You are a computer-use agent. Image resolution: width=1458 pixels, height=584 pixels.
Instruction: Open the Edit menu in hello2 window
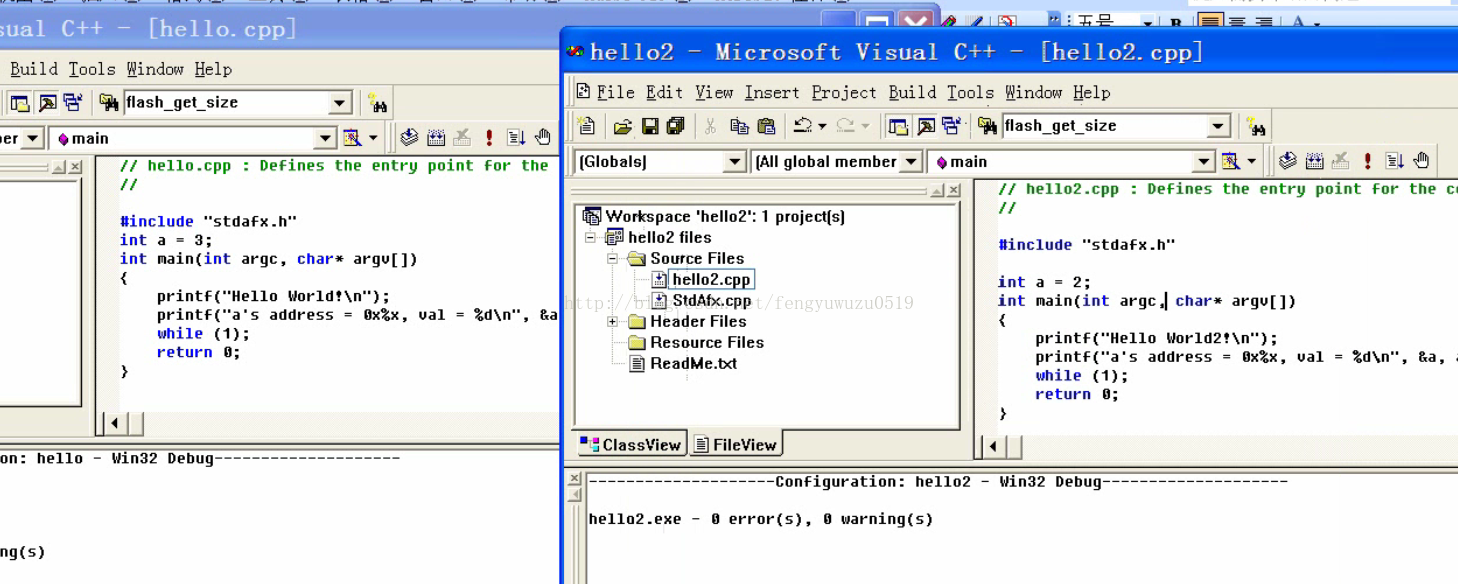664,92
